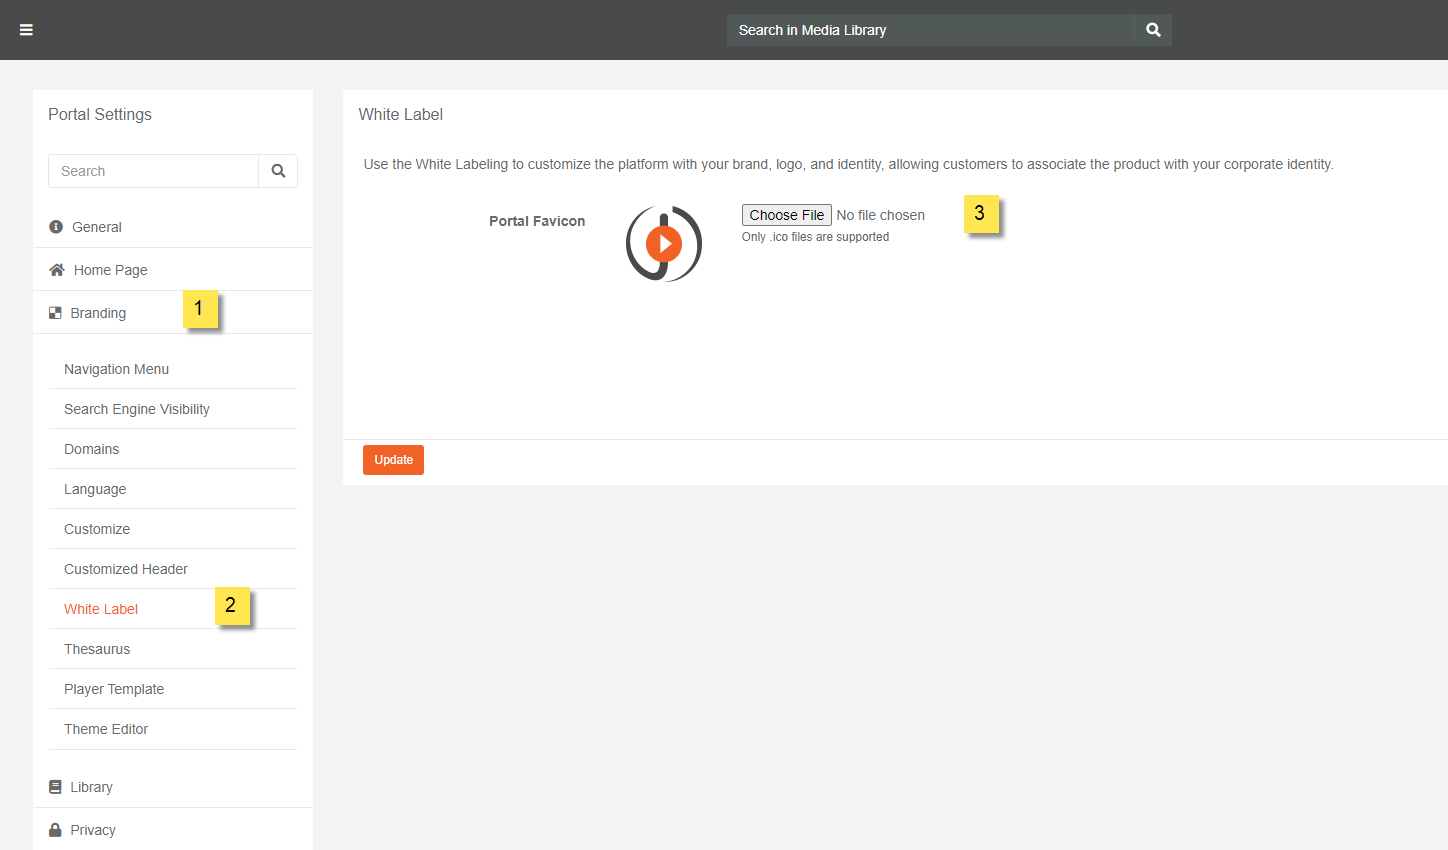This screenshot has height=850, width=1448.
Task: Click the home icon beside Home Page
Action: tap(55, 269)
